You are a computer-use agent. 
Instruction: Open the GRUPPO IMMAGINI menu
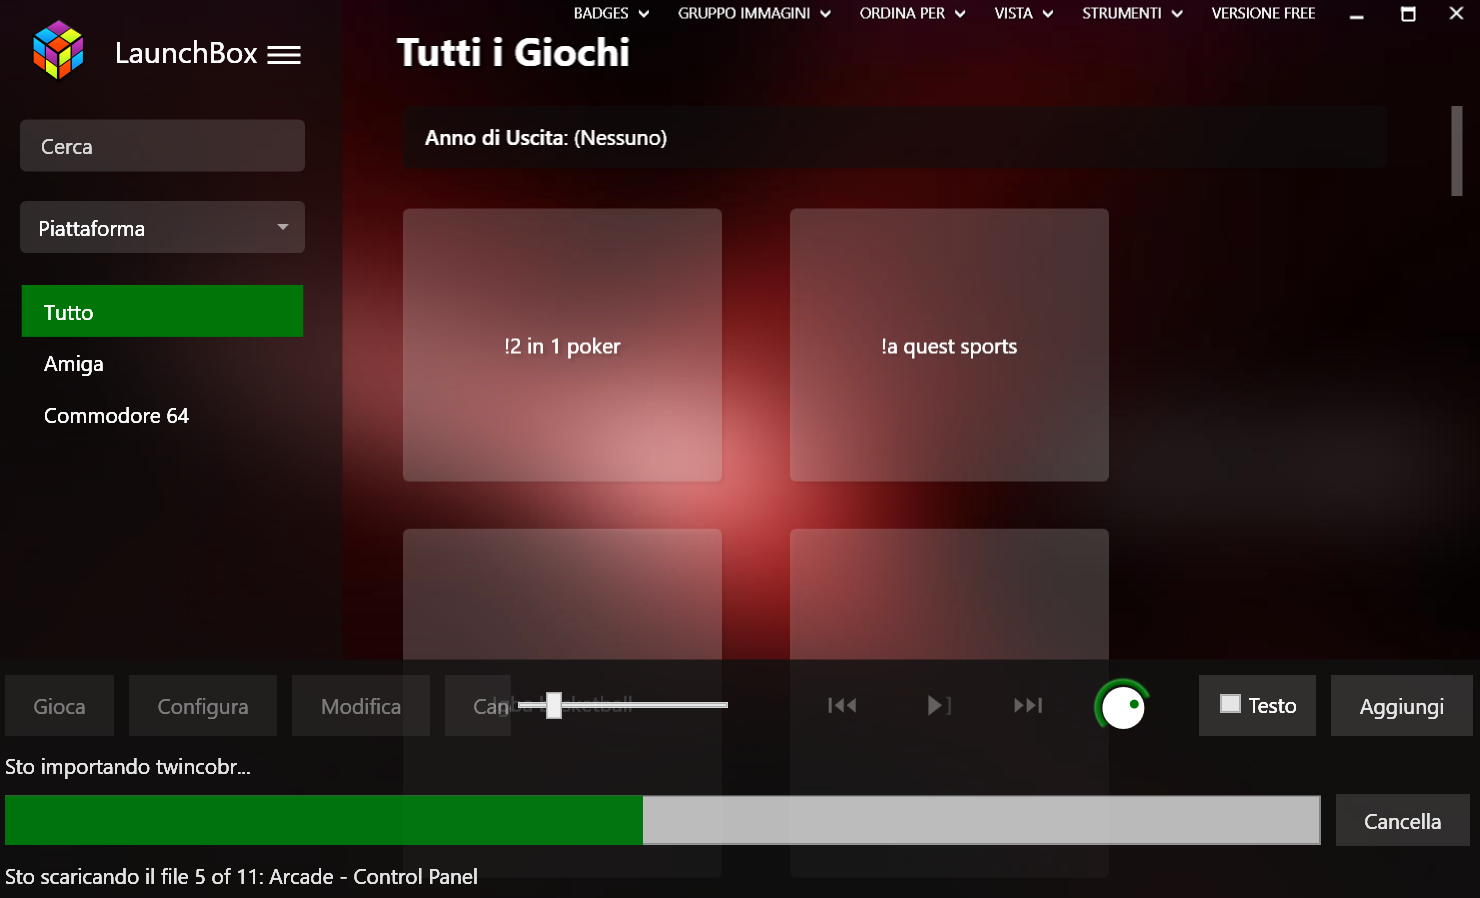(x=754, y=13)
